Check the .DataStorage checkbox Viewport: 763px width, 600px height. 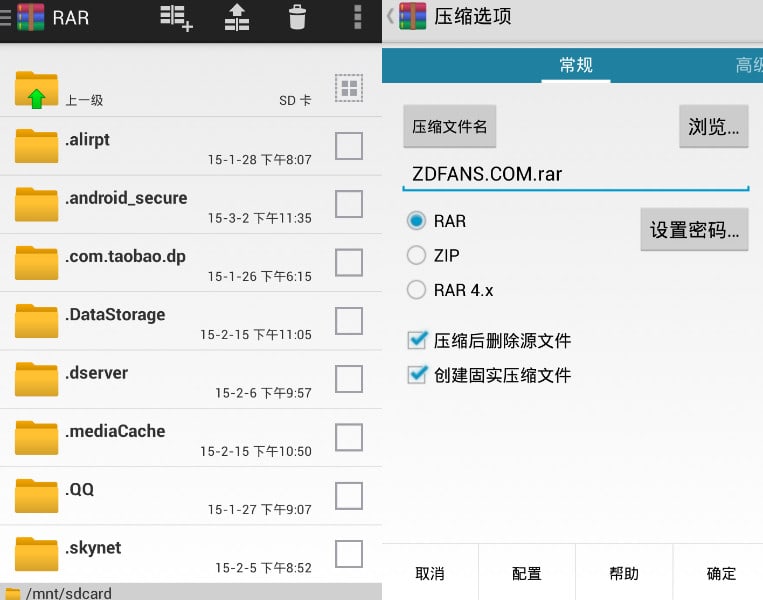pyautogui.click(x=349, y=321)
